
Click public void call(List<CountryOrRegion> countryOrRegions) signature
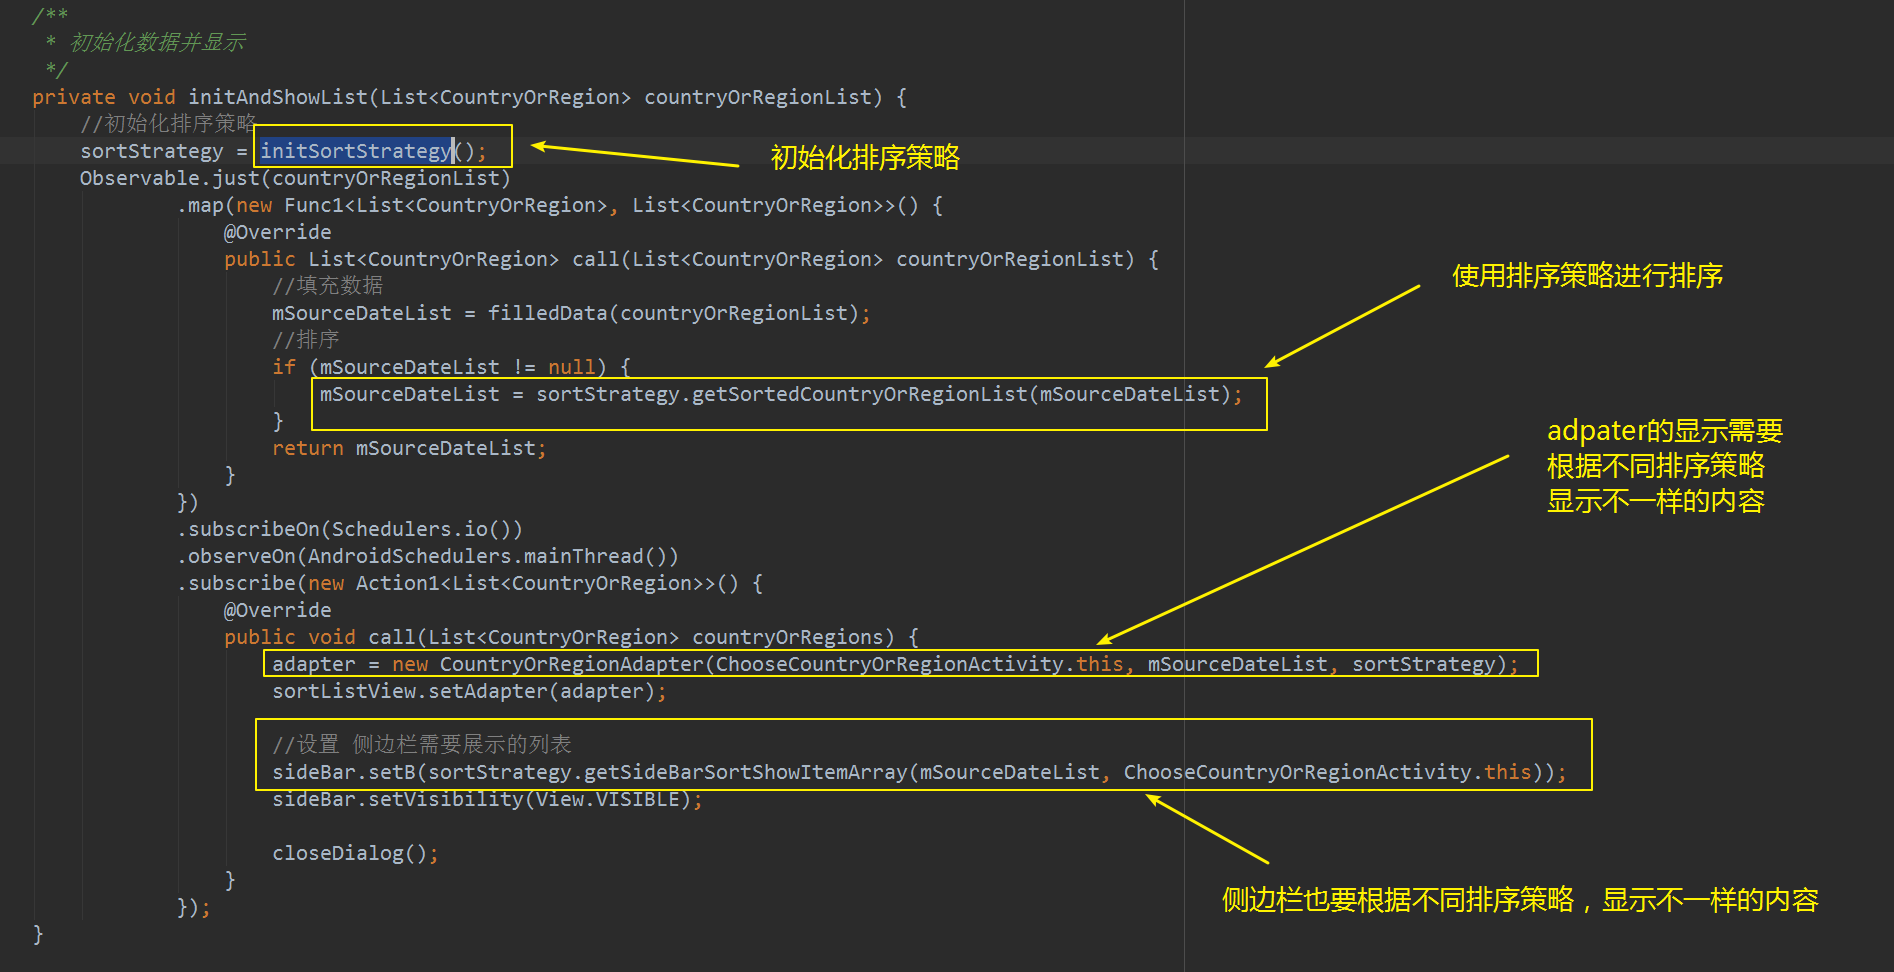[x=571, y=637]
